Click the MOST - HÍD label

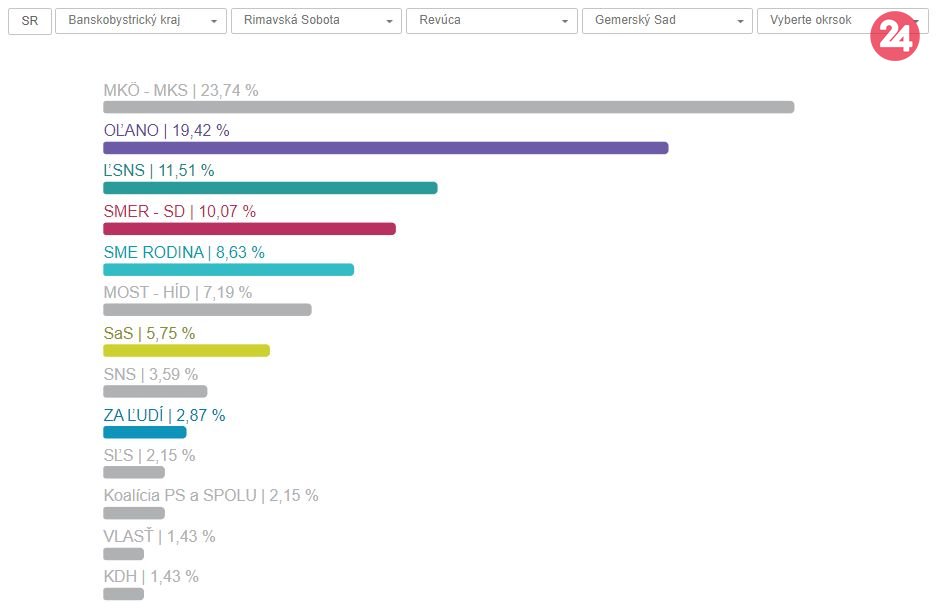[177, 293]
